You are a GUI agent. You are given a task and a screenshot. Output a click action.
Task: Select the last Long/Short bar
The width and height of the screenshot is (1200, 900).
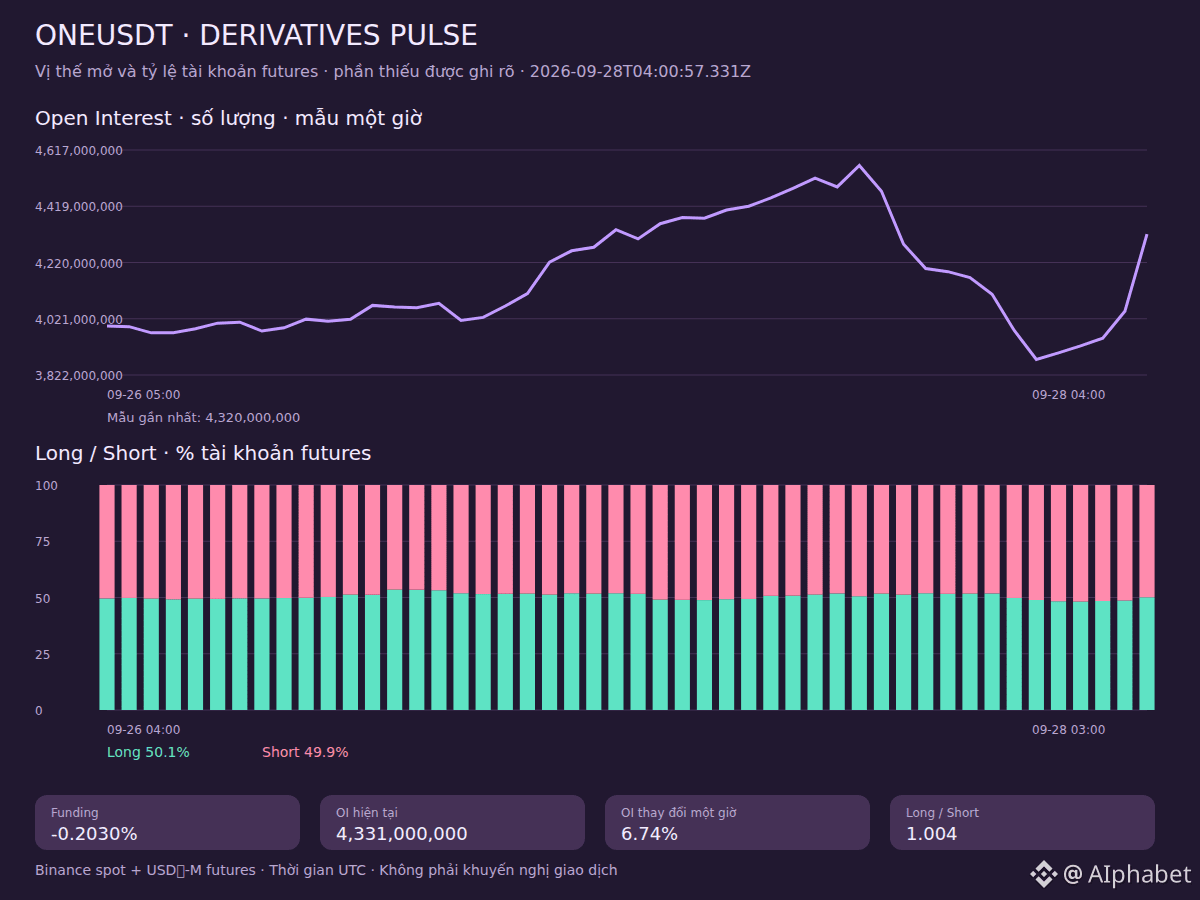1147,597
